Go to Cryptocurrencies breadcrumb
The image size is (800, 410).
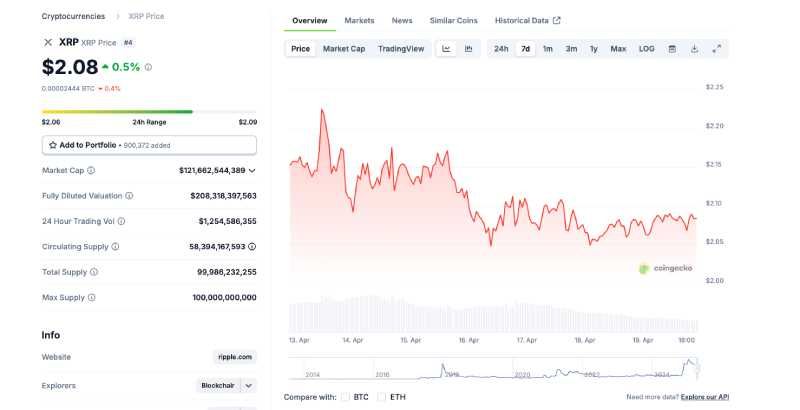tap(73, 16)
